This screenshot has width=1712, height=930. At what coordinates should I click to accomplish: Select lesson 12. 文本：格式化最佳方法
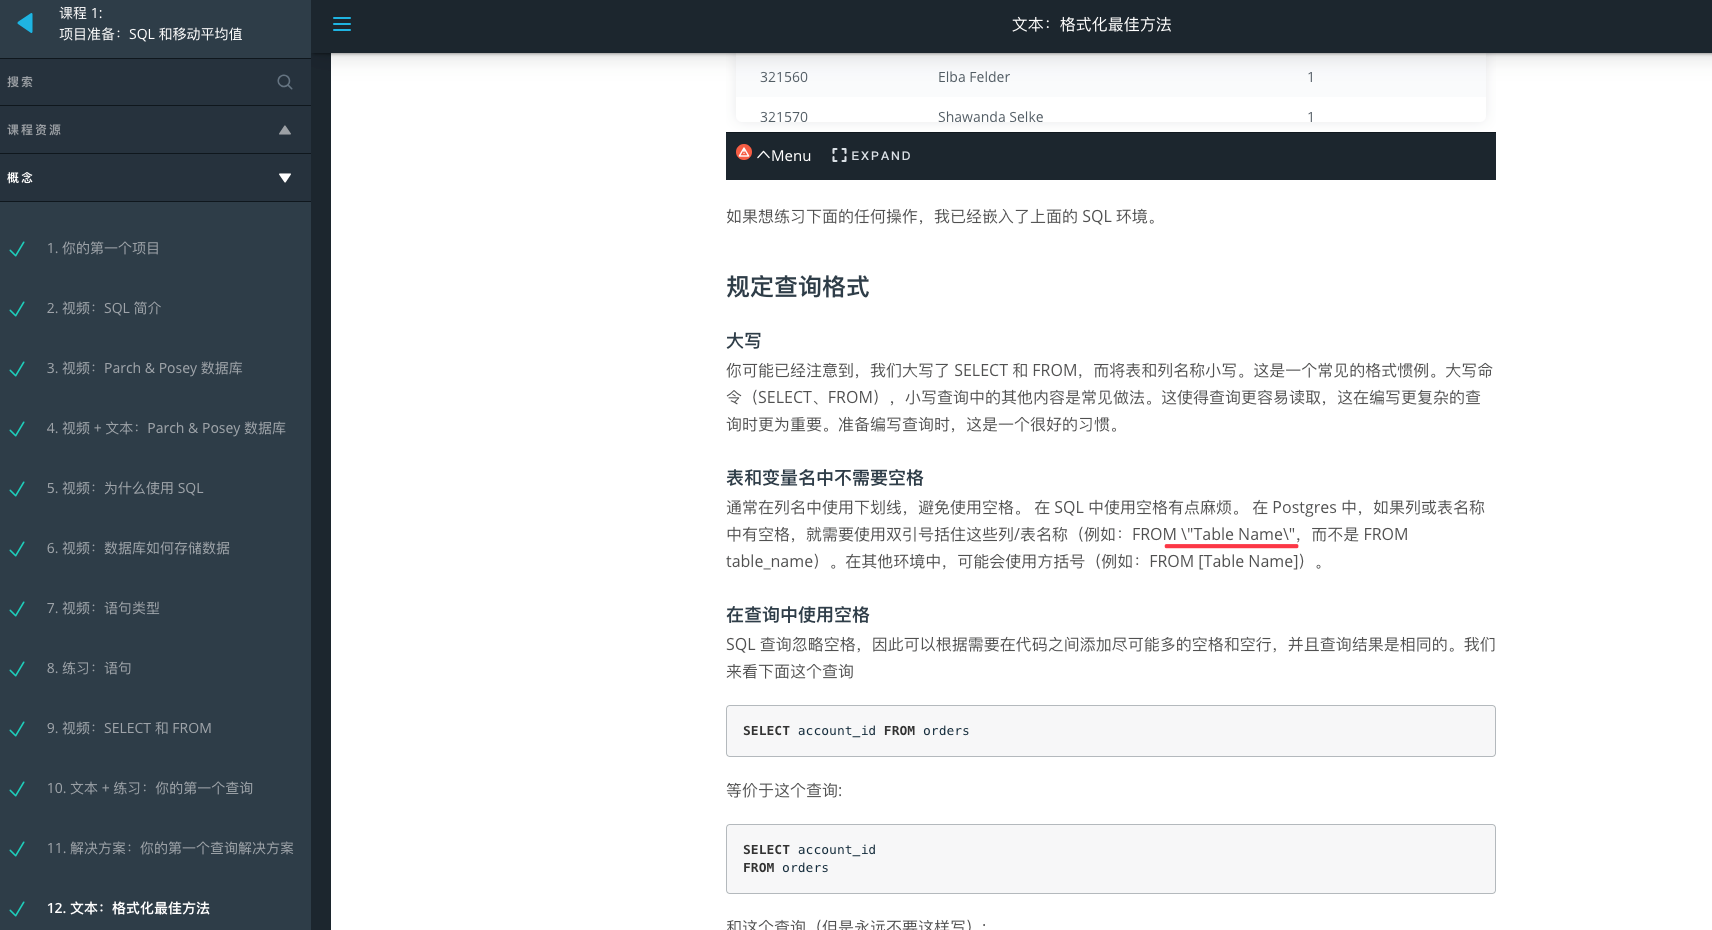128,908
